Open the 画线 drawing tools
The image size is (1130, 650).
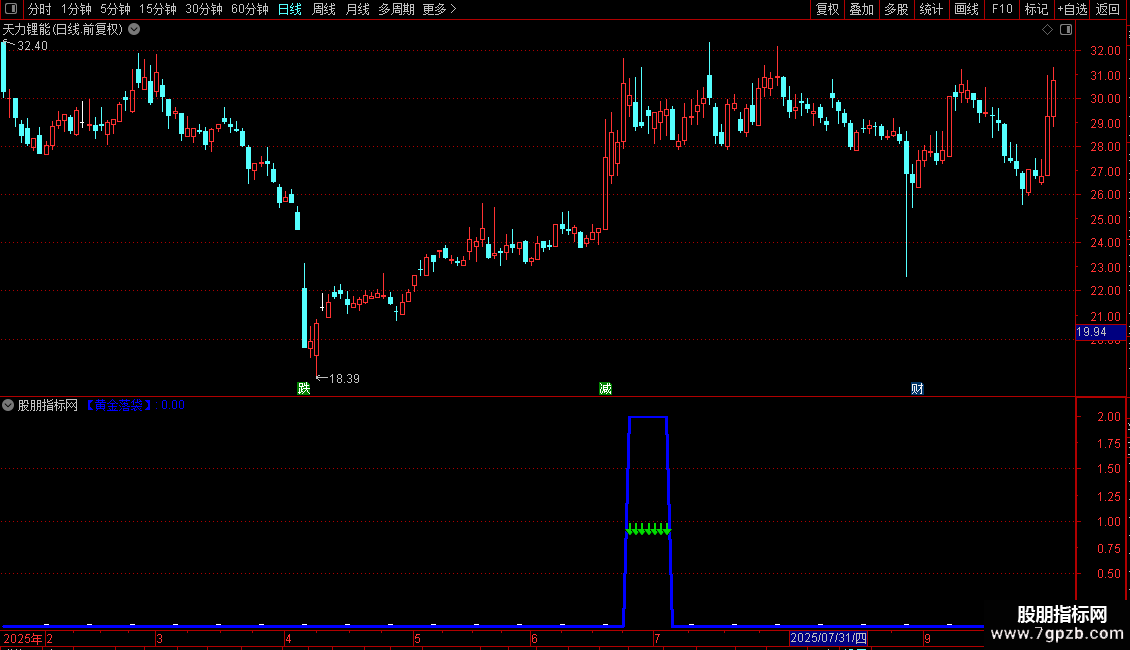(x=966, y=9)
